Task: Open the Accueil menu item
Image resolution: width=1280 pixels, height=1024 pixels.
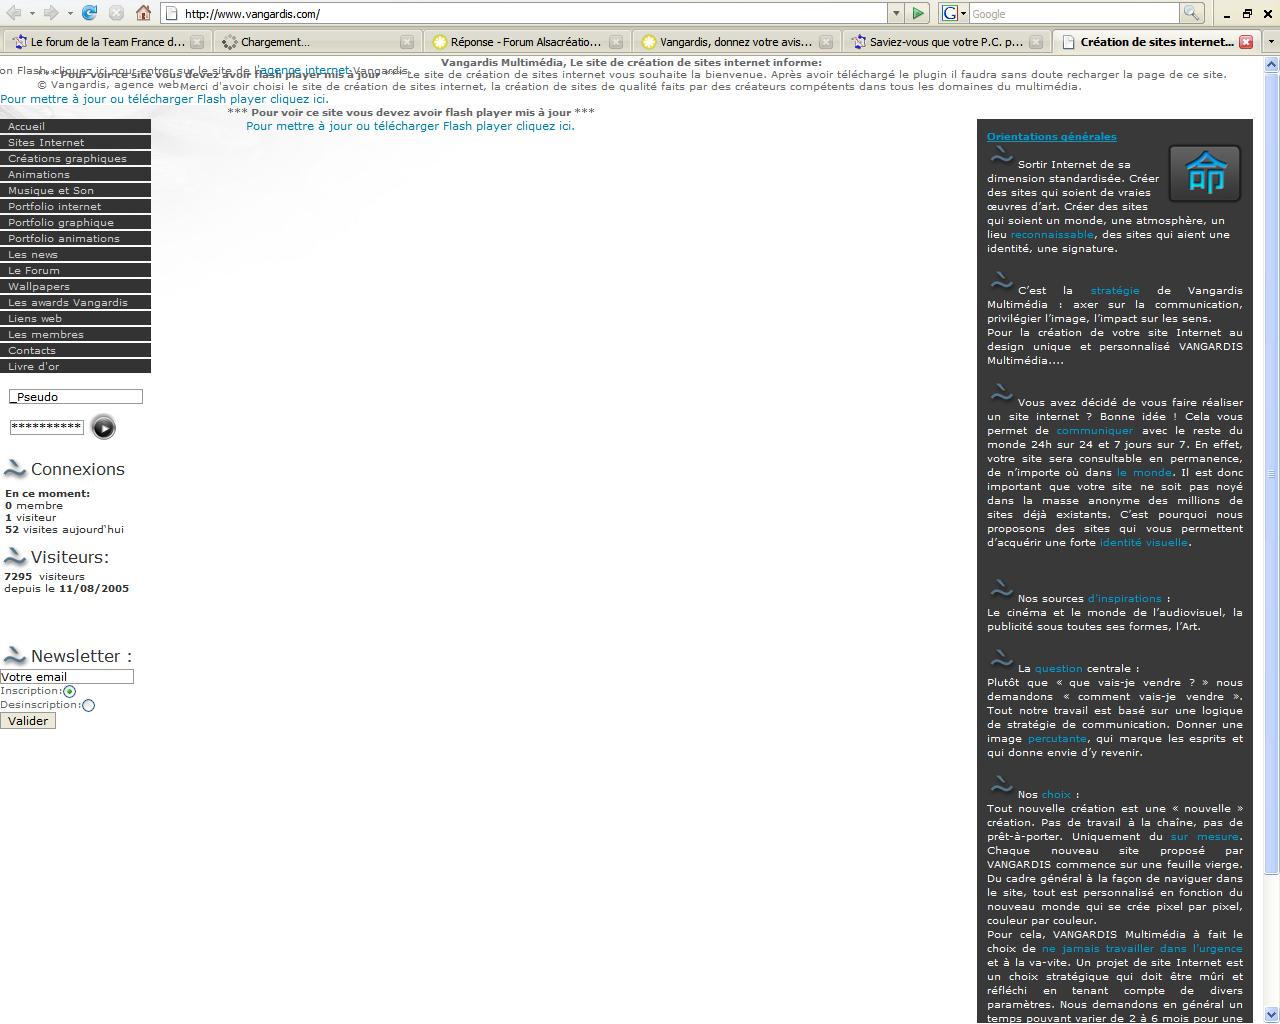Action: tap(75, 126)
